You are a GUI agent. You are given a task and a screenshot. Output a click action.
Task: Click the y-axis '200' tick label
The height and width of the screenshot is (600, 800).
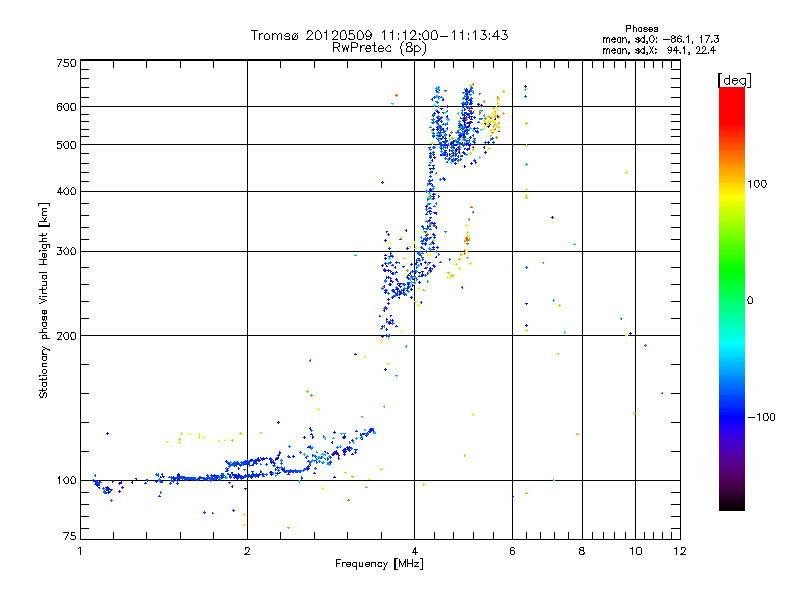click(x=66, y=336)
